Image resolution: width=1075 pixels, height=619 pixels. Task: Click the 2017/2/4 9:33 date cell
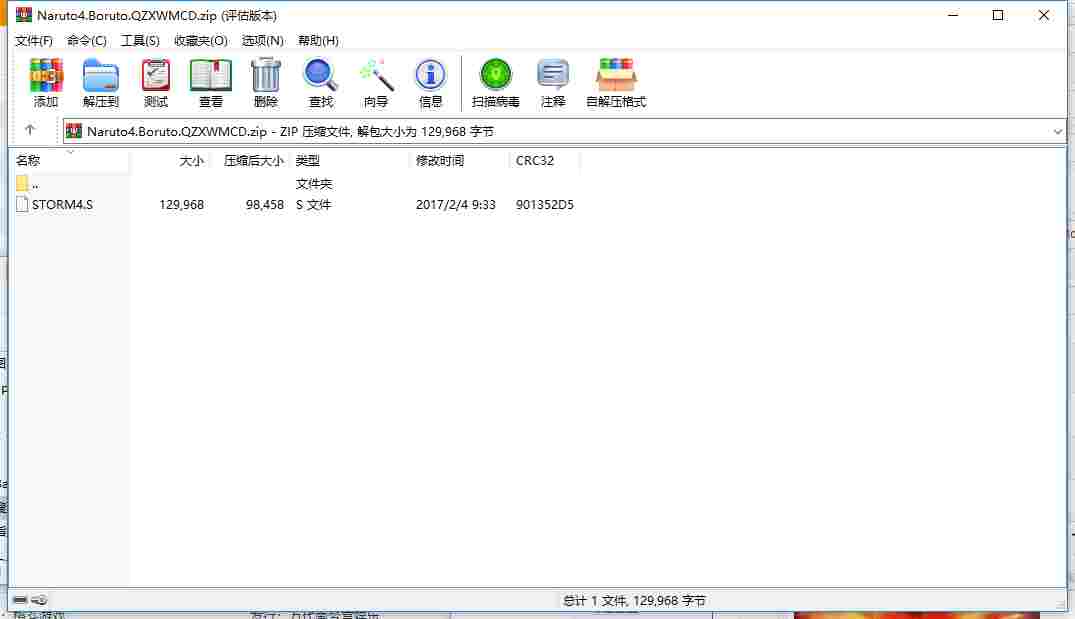click(455, 204)
